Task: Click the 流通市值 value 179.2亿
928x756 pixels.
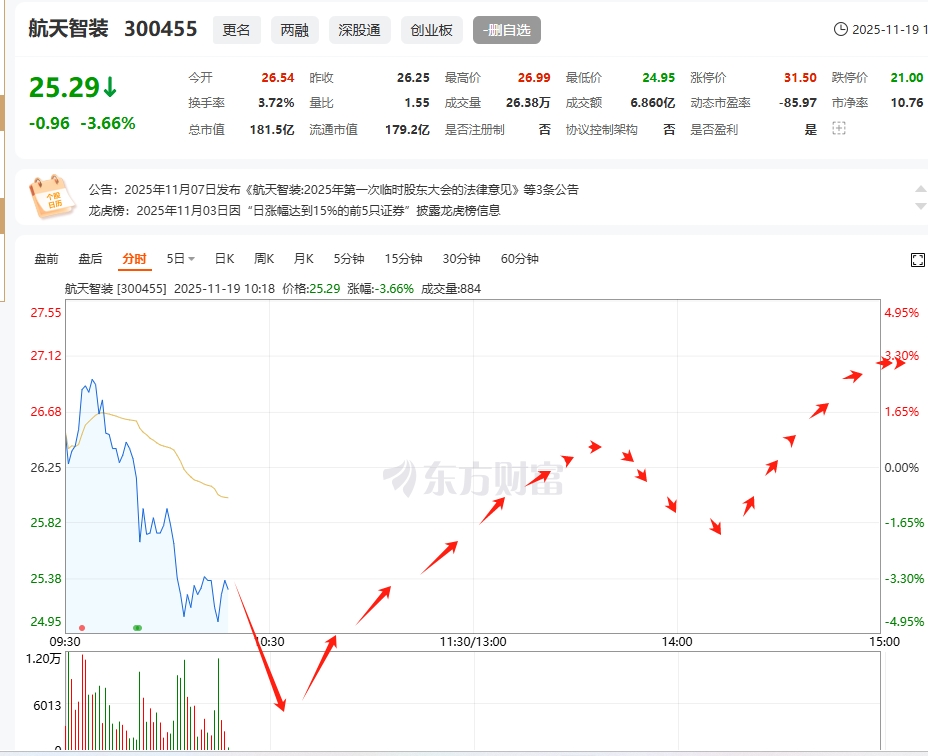Action: point(407,130)
